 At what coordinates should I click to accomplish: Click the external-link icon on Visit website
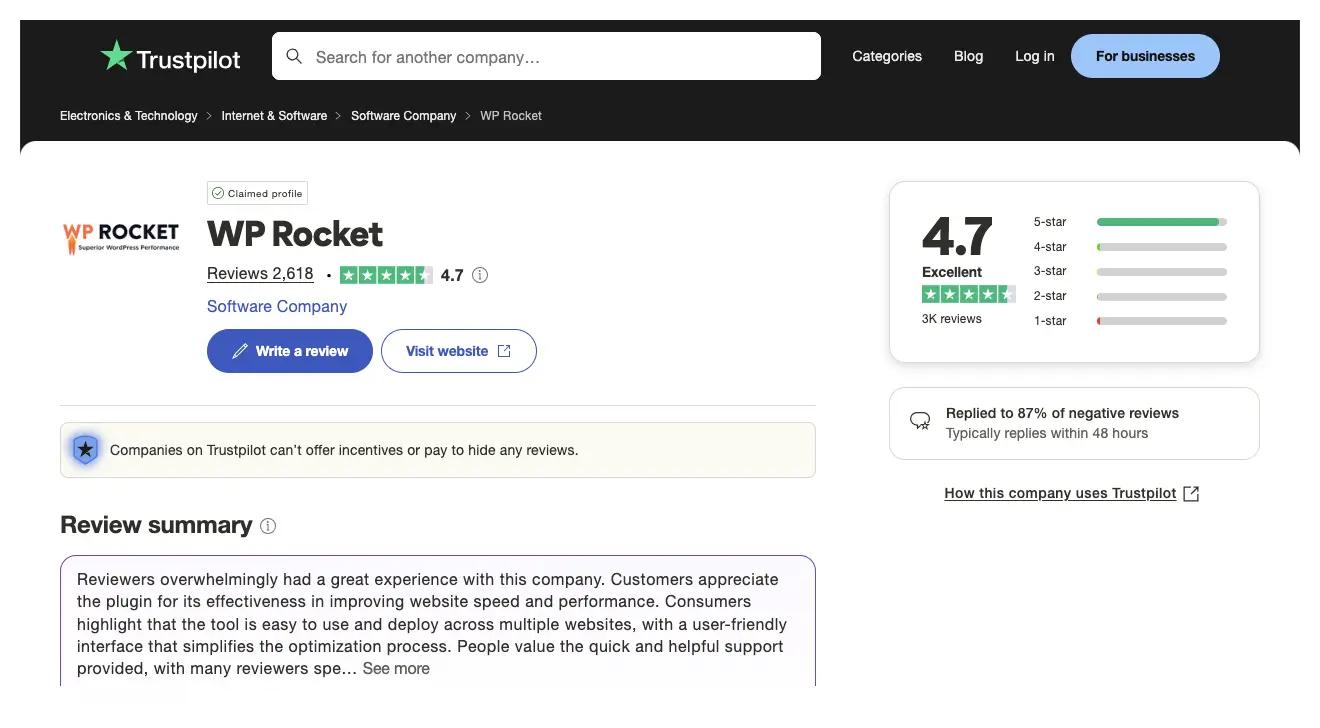pos(506,351)
